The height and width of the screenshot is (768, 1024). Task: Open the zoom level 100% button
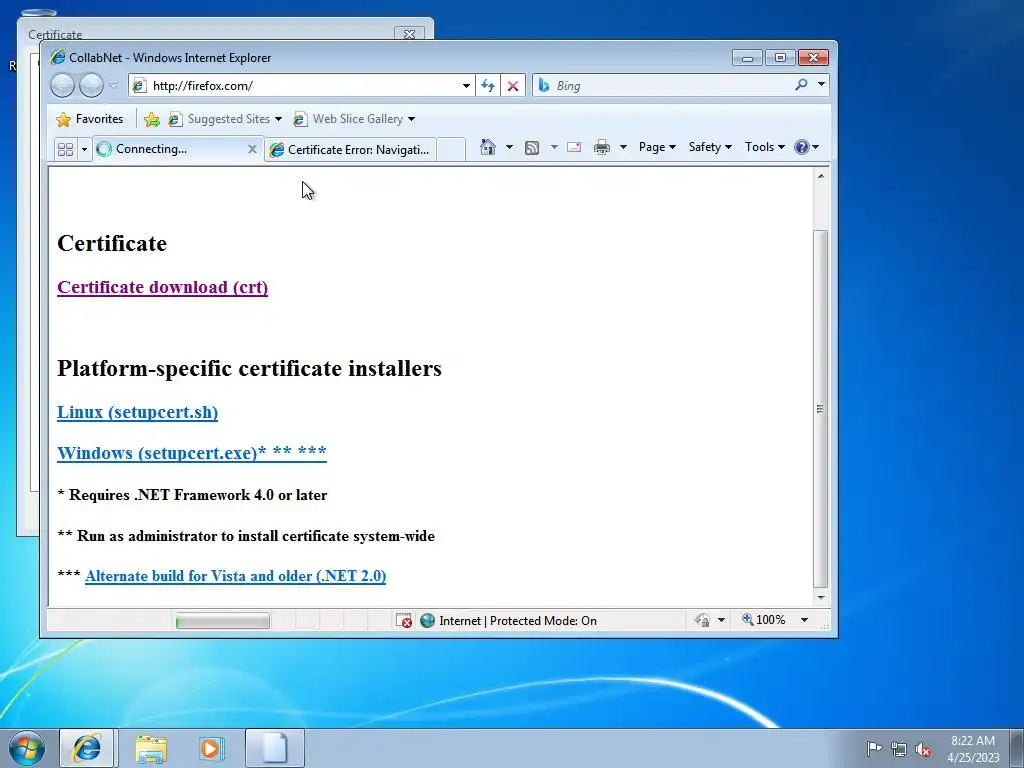pos(763,620)
